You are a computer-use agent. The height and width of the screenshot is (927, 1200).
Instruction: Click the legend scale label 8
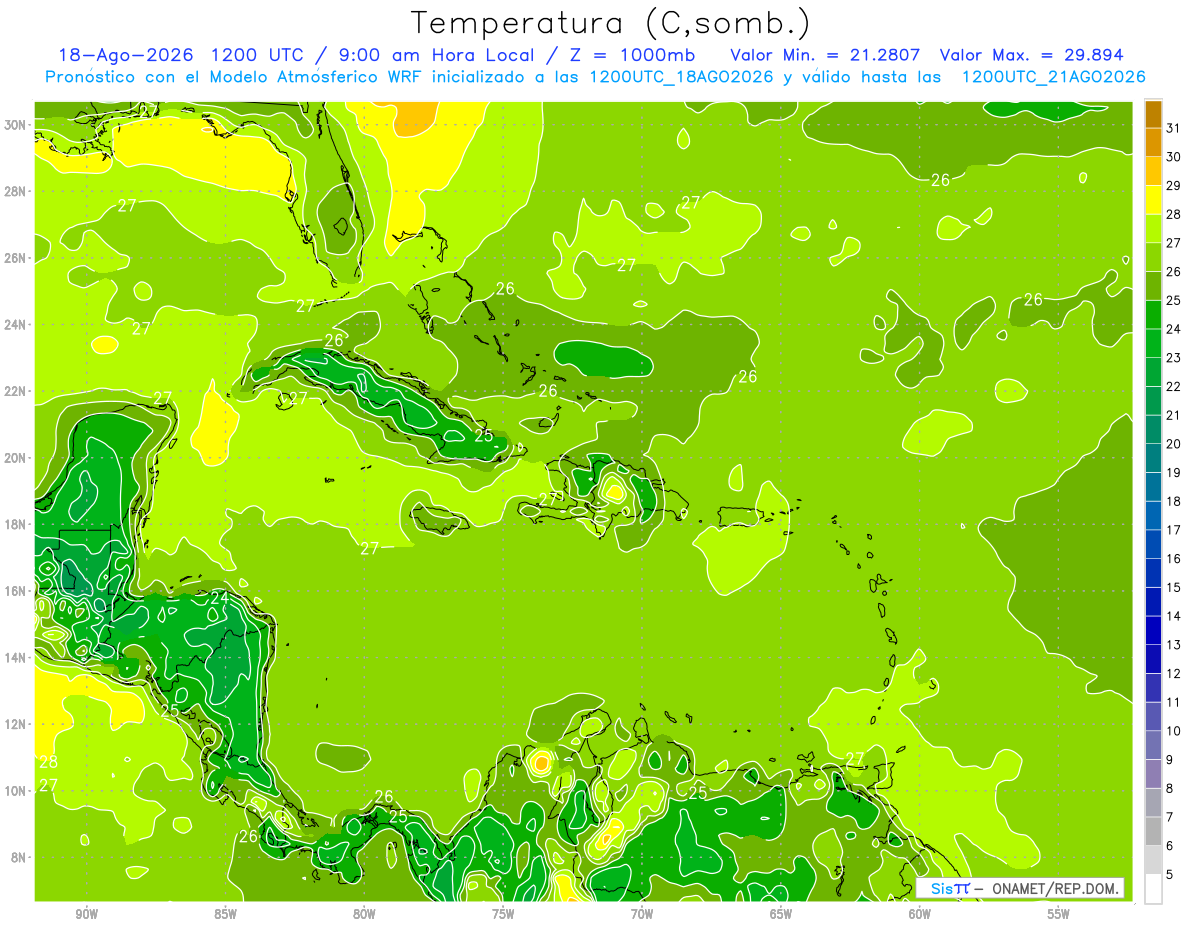[x=1171, y=789]
